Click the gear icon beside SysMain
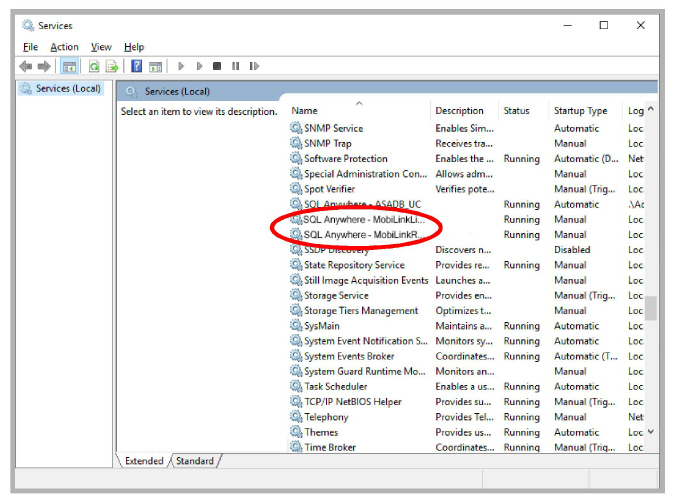 point(296,326)
